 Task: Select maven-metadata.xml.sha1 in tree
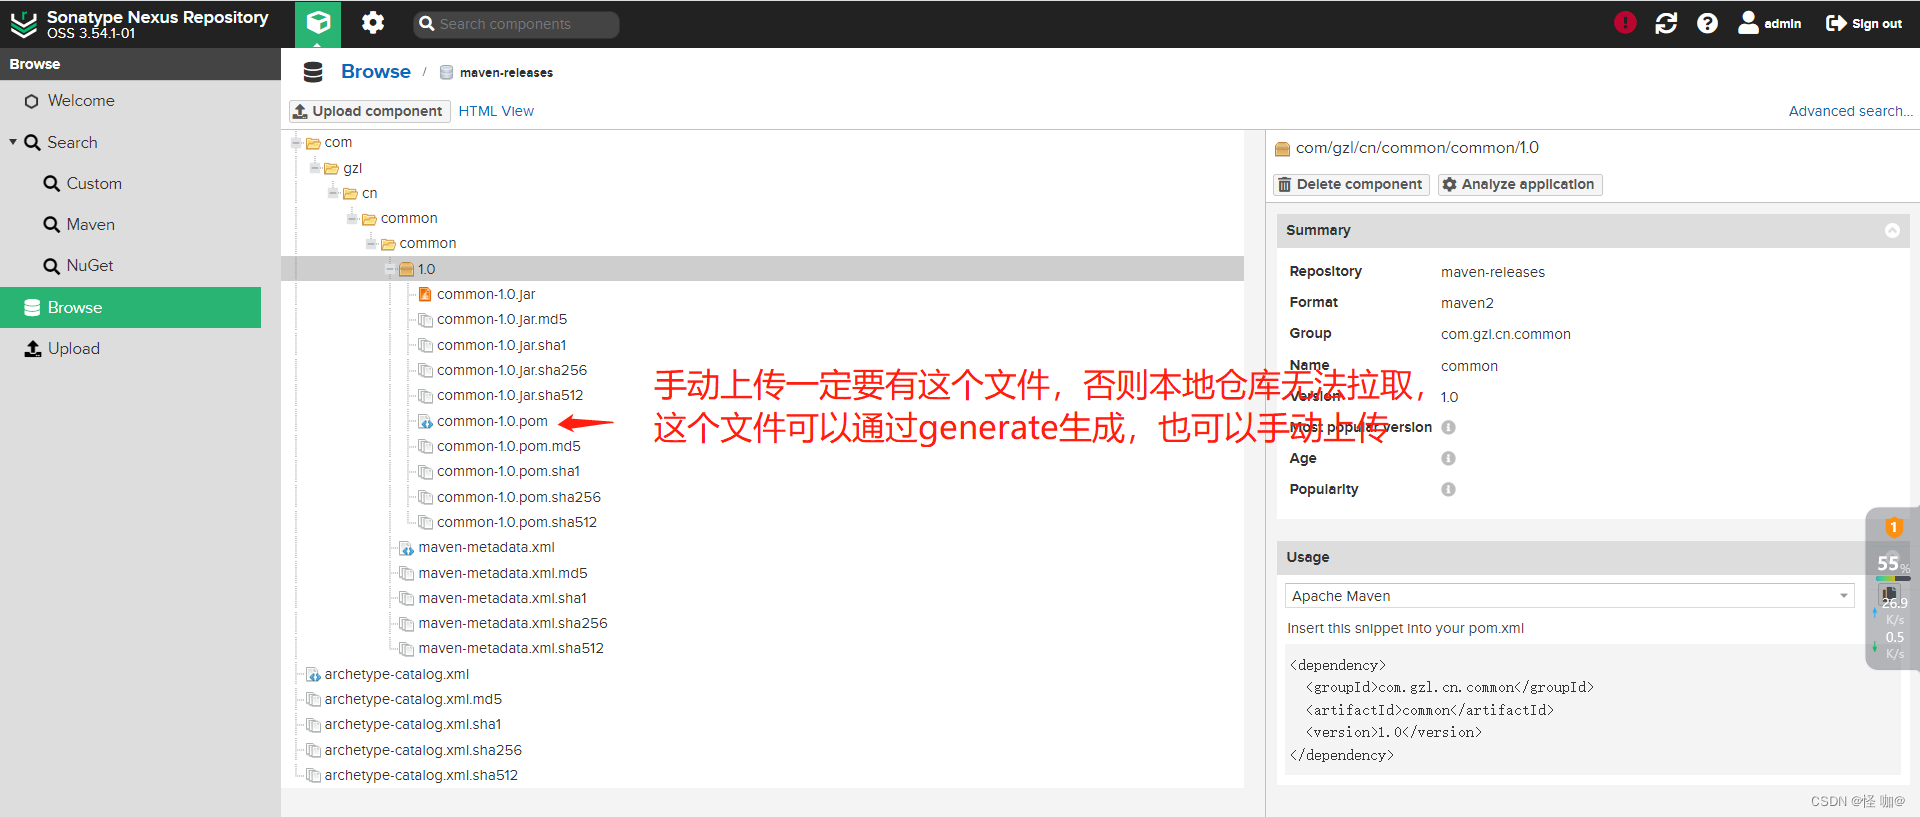pos(502,598)
